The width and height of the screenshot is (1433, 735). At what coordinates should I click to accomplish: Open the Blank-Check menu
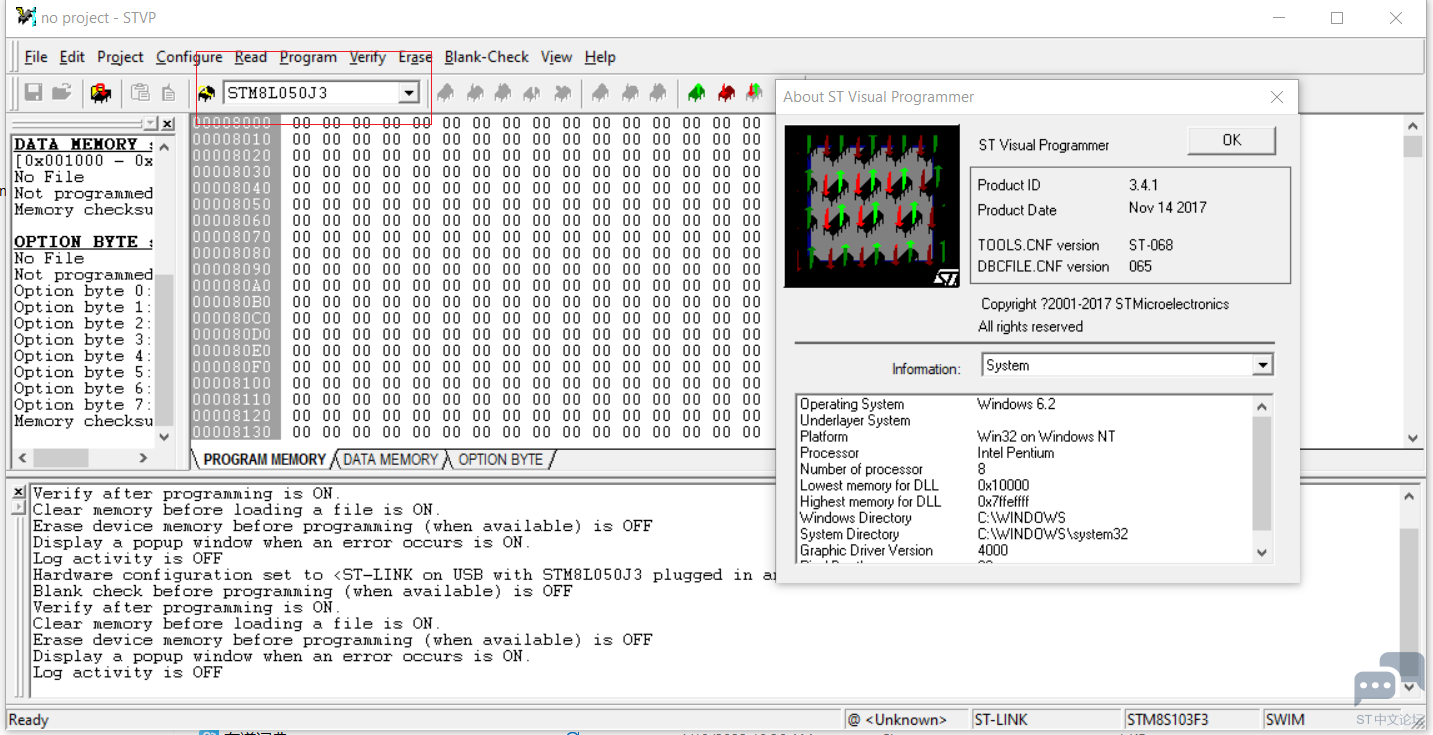pos(487,57)
